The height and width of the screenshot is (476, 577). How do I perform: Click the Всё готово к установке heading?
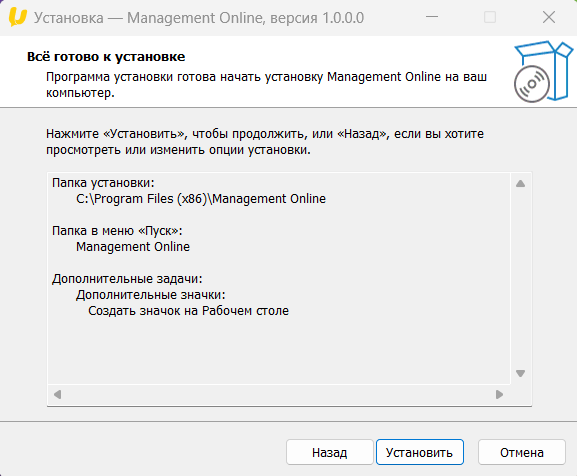click(x=106, y=57)
